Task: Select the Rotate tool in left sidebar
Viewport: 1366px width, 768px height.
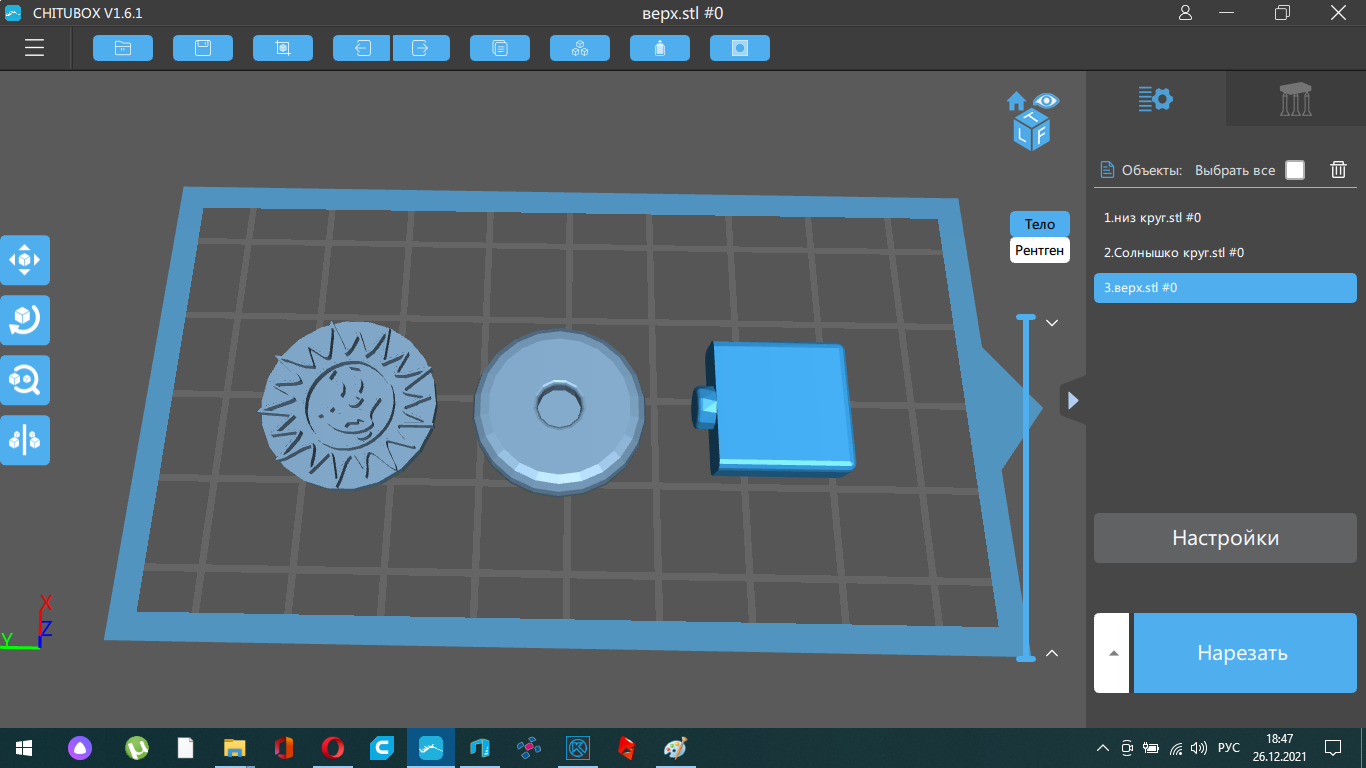Action: pyautogui.click(x=25, y=320)
